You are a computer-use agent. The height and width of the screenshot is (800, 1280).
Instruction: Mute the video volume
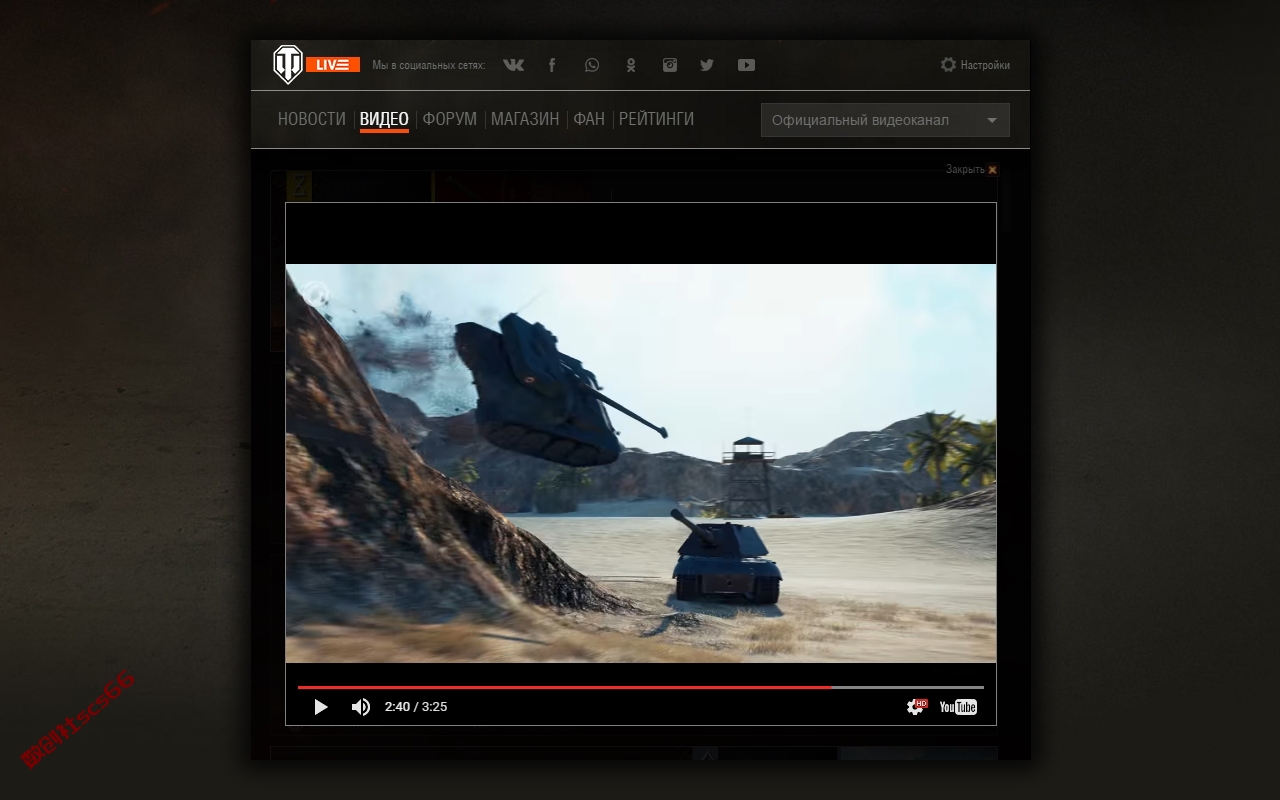[x=361, y=707]
